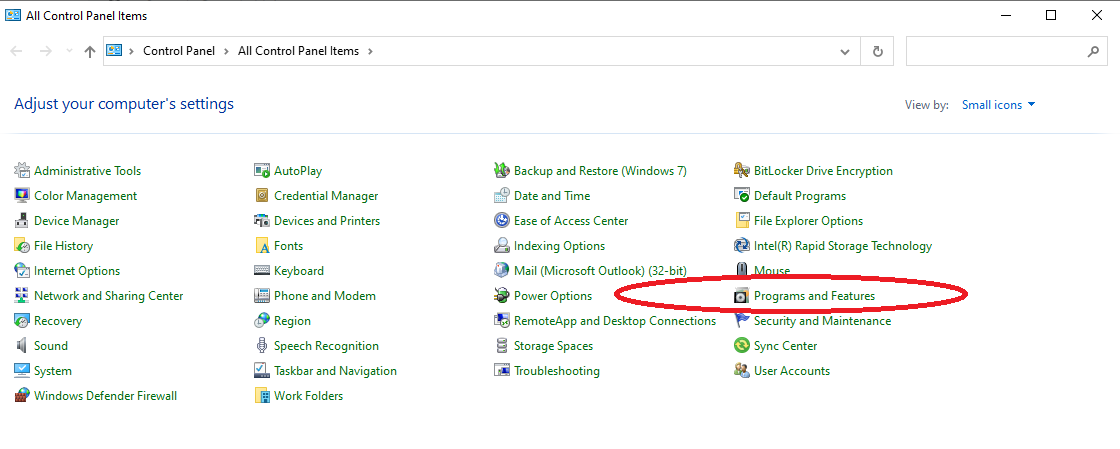Open the recent locations dropdown arrow
The image size is (1120, 449).
coord(69,51)
